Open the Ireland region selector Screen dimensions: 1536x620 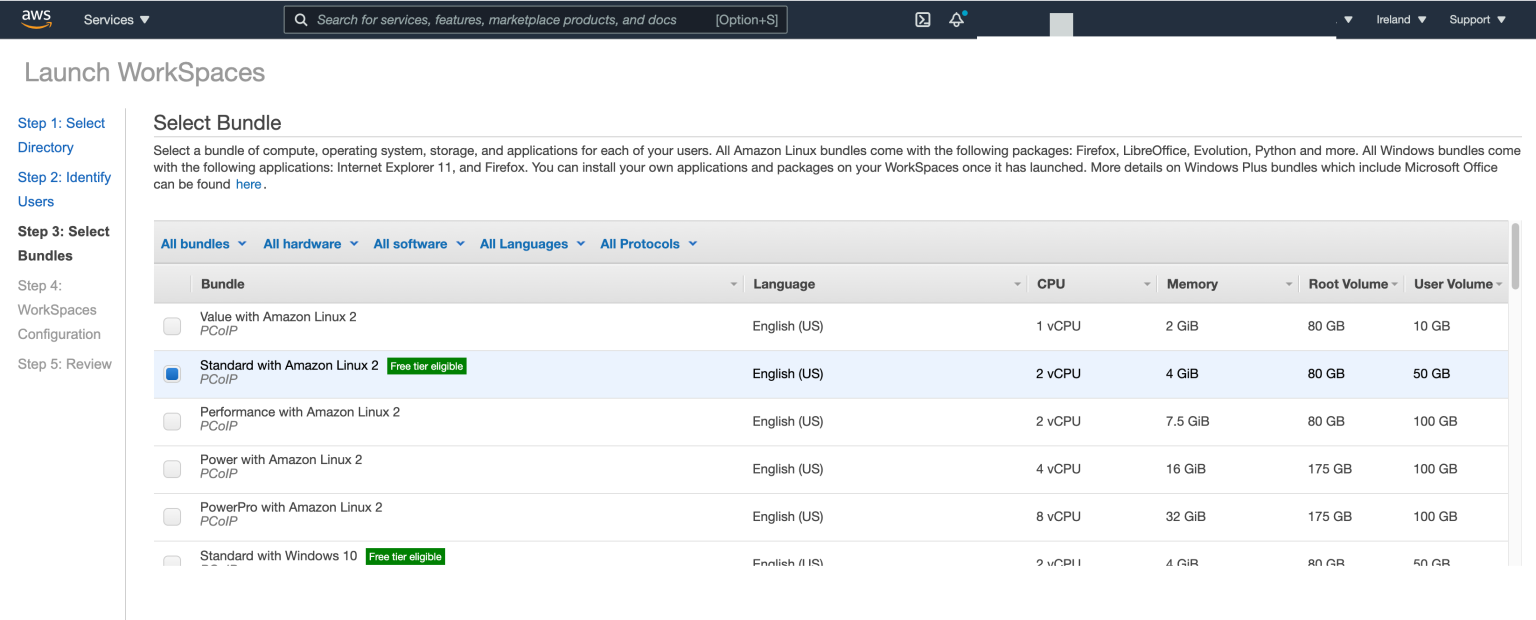pos(1401,20)
